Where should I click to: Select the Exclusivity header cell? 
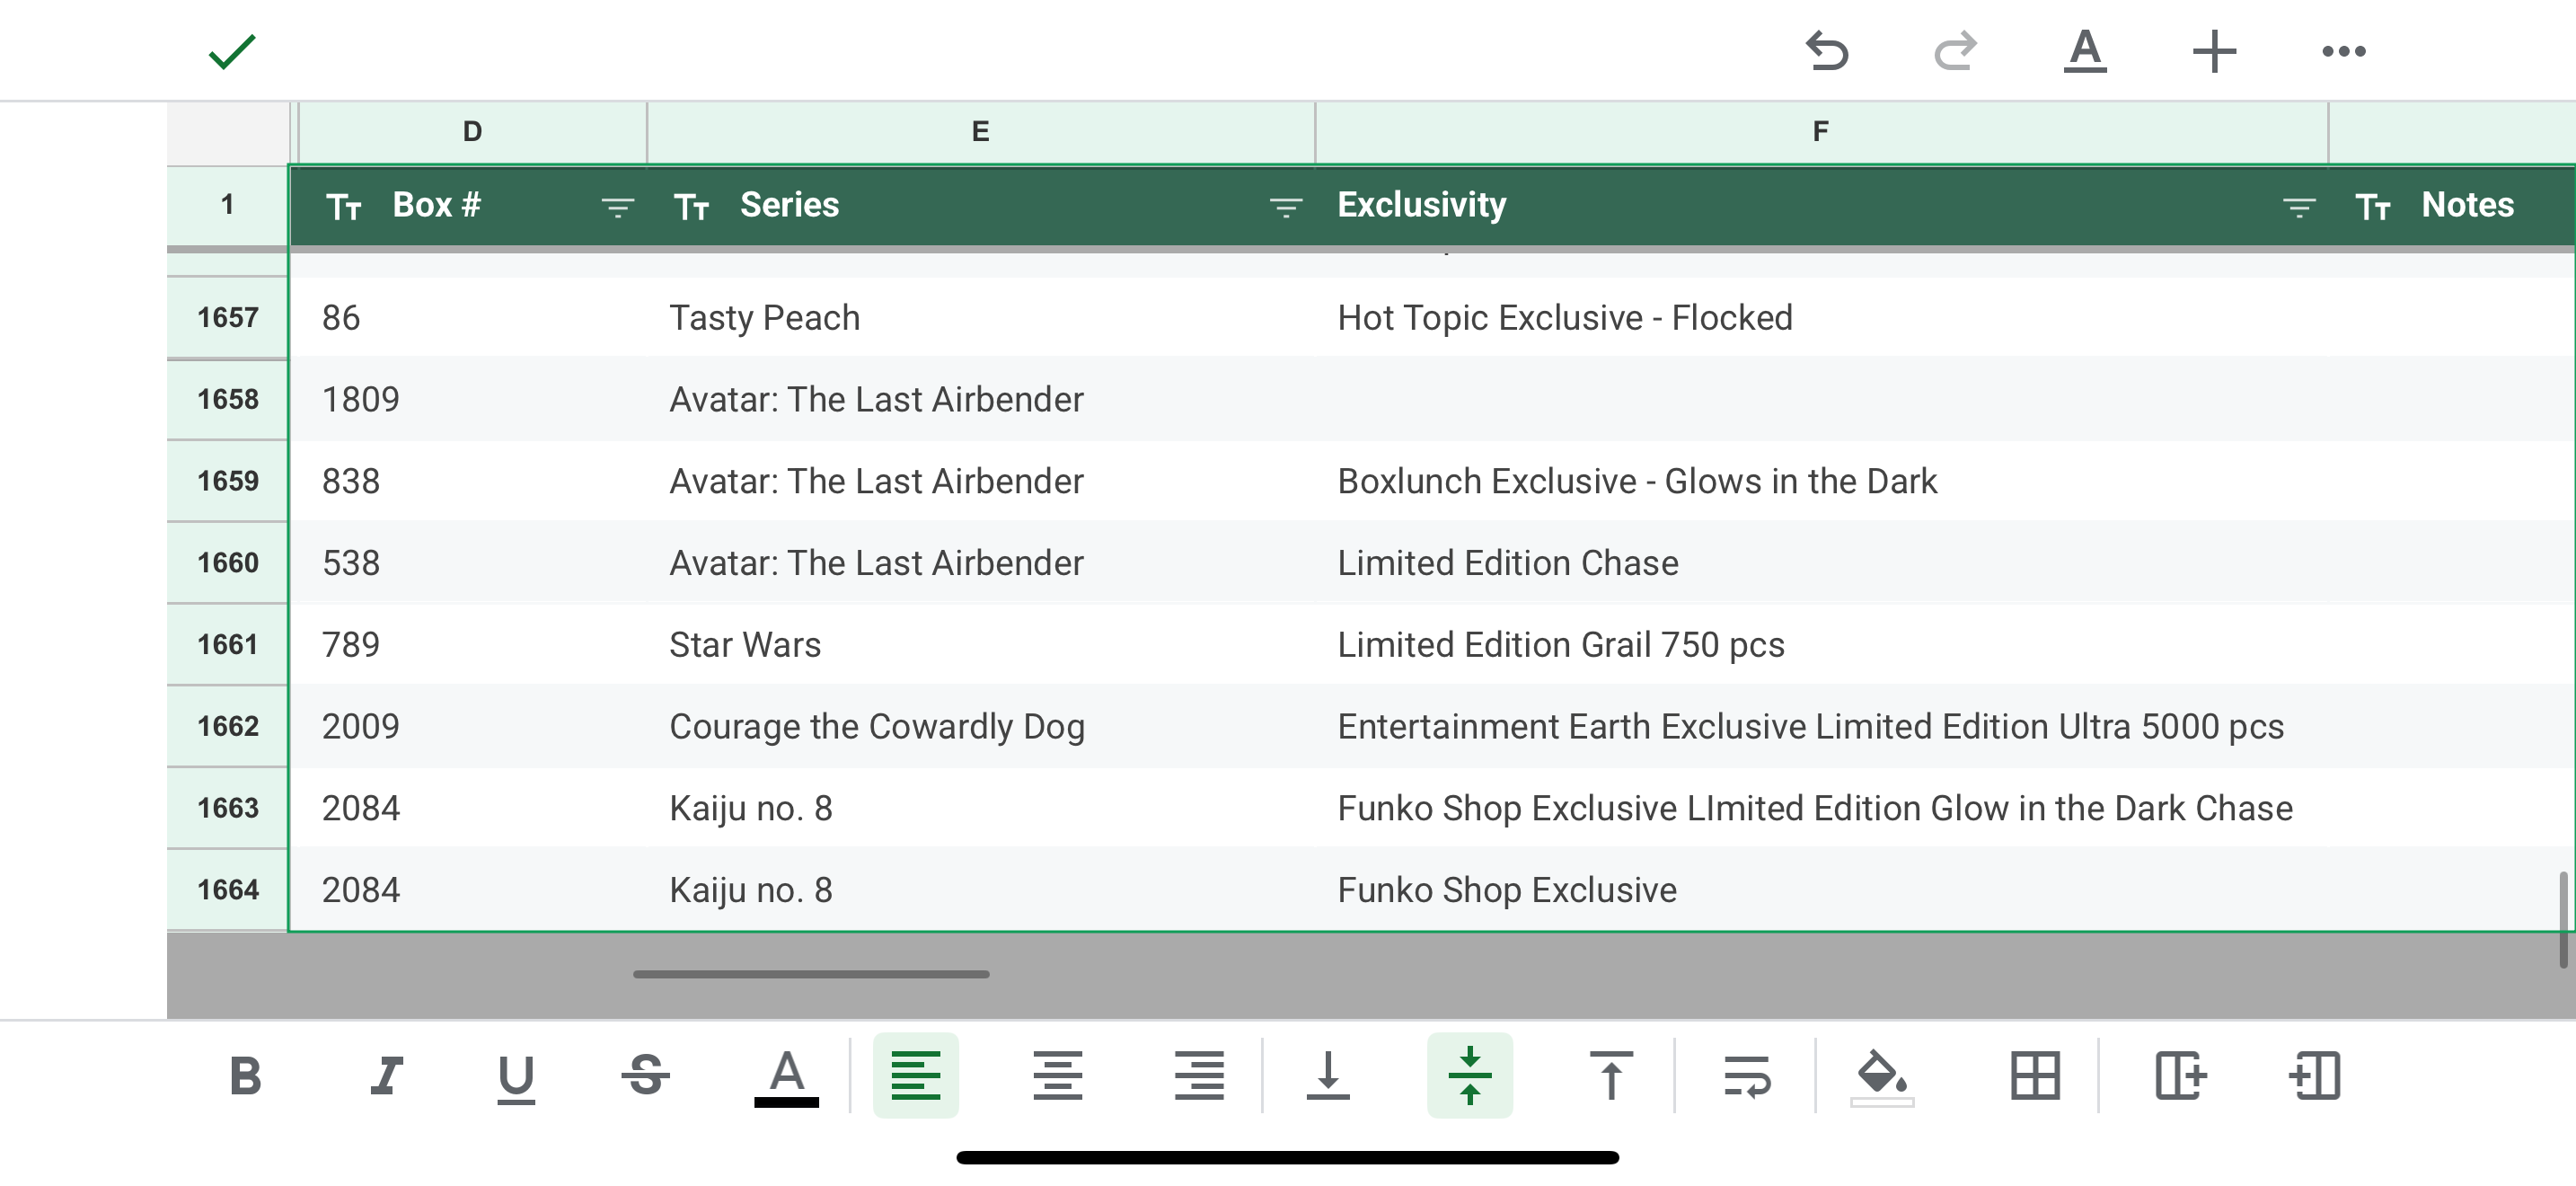click(x=1821, y=205)
